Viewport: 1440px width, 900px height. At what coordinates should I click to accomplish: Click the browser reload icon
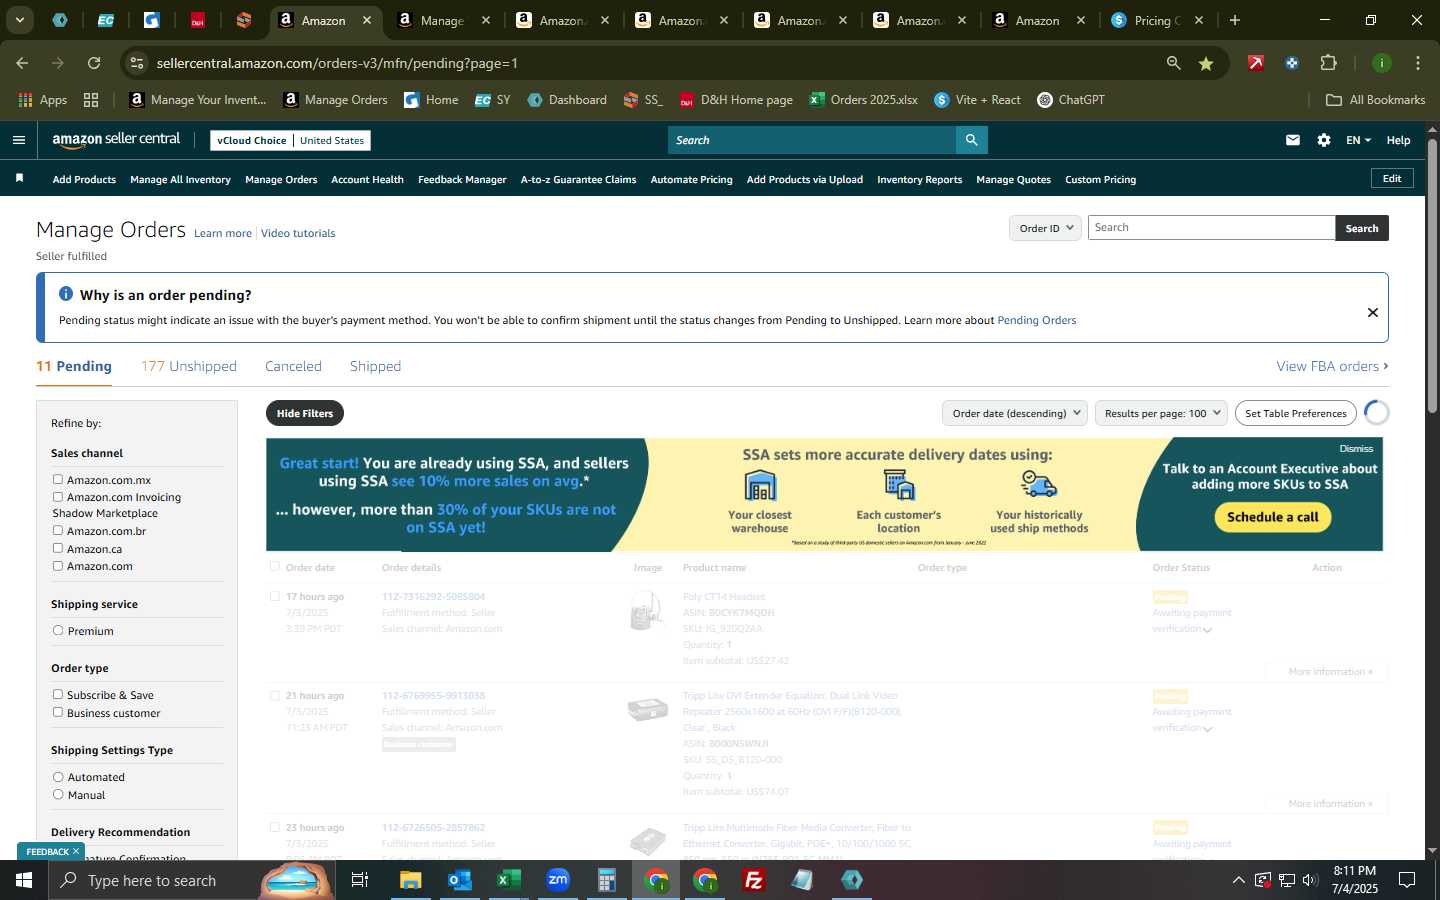pyautogui.click(x=94, y=63)
